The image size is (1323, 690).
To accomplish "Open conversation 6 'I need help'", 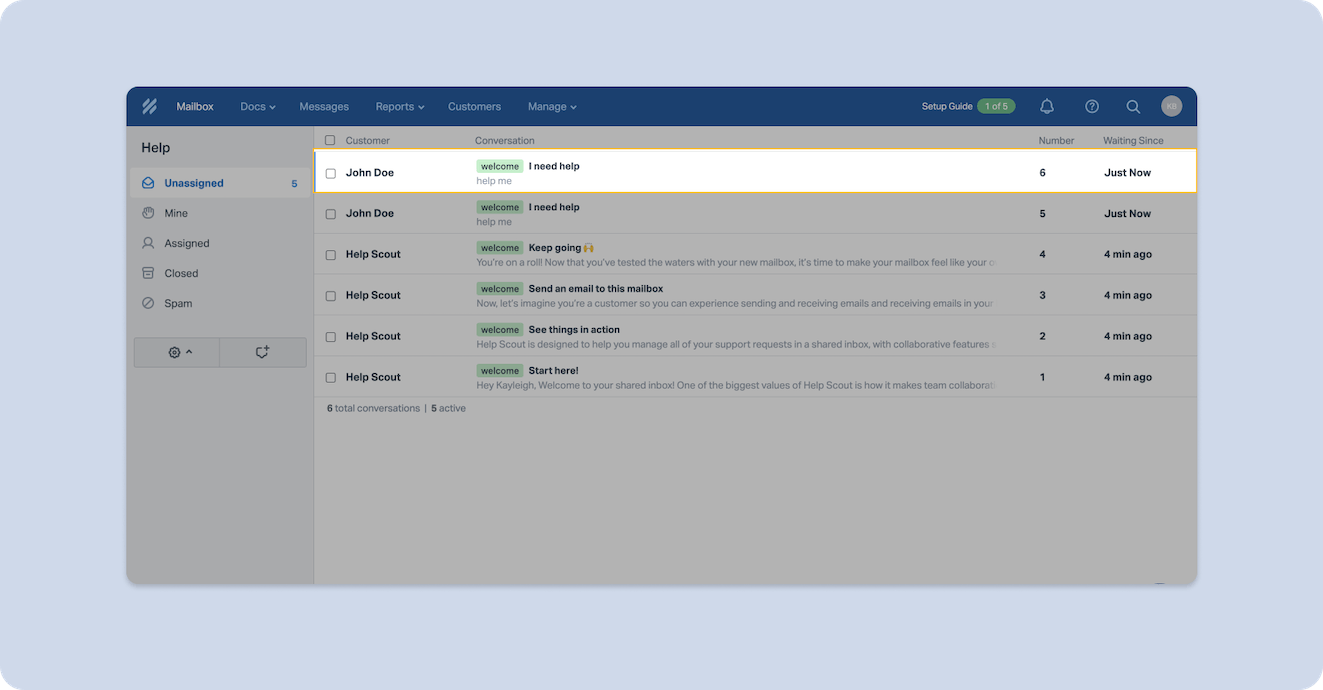I will pyautogui.click(x=755, y=170).
